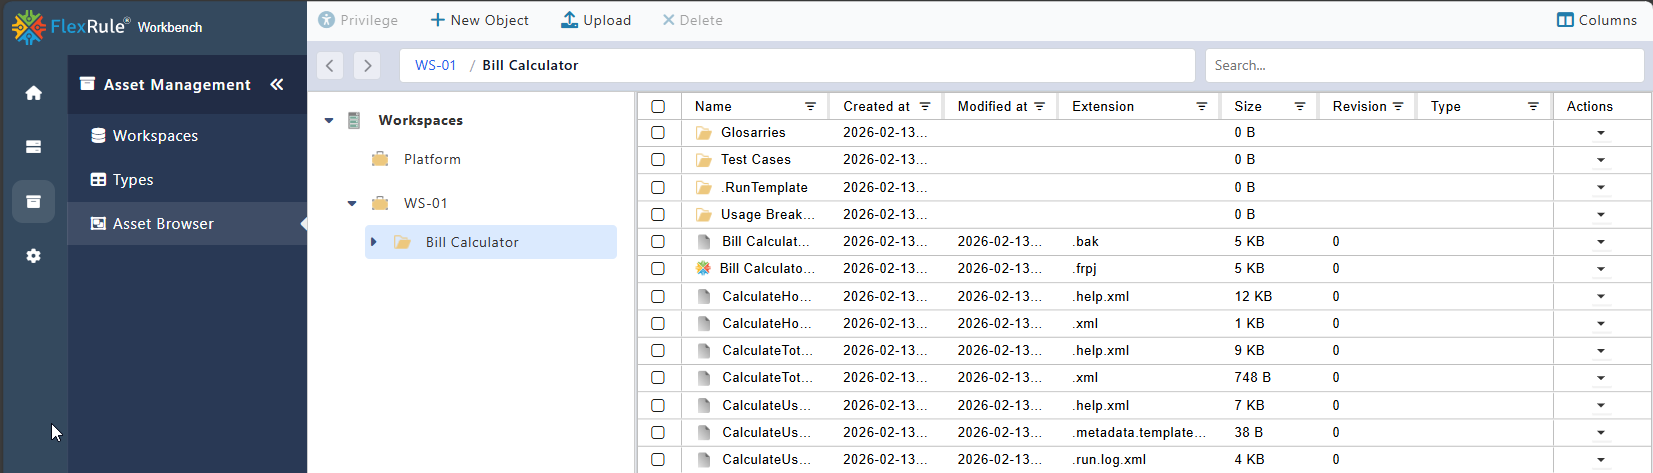Open filter menu for the Created at column

(925, 106)
